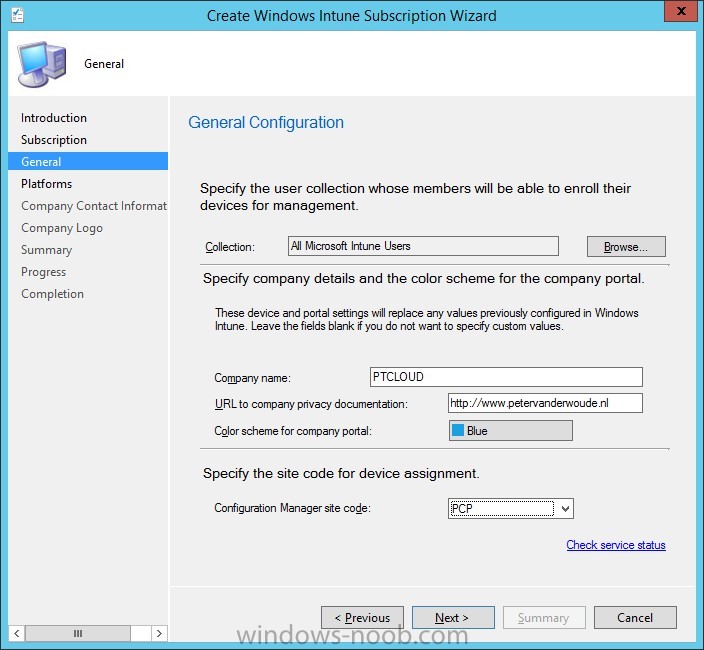Cancel the wizard
Image resolution: width=704 pixels, height=650 pixels.
tap(635, 618)
